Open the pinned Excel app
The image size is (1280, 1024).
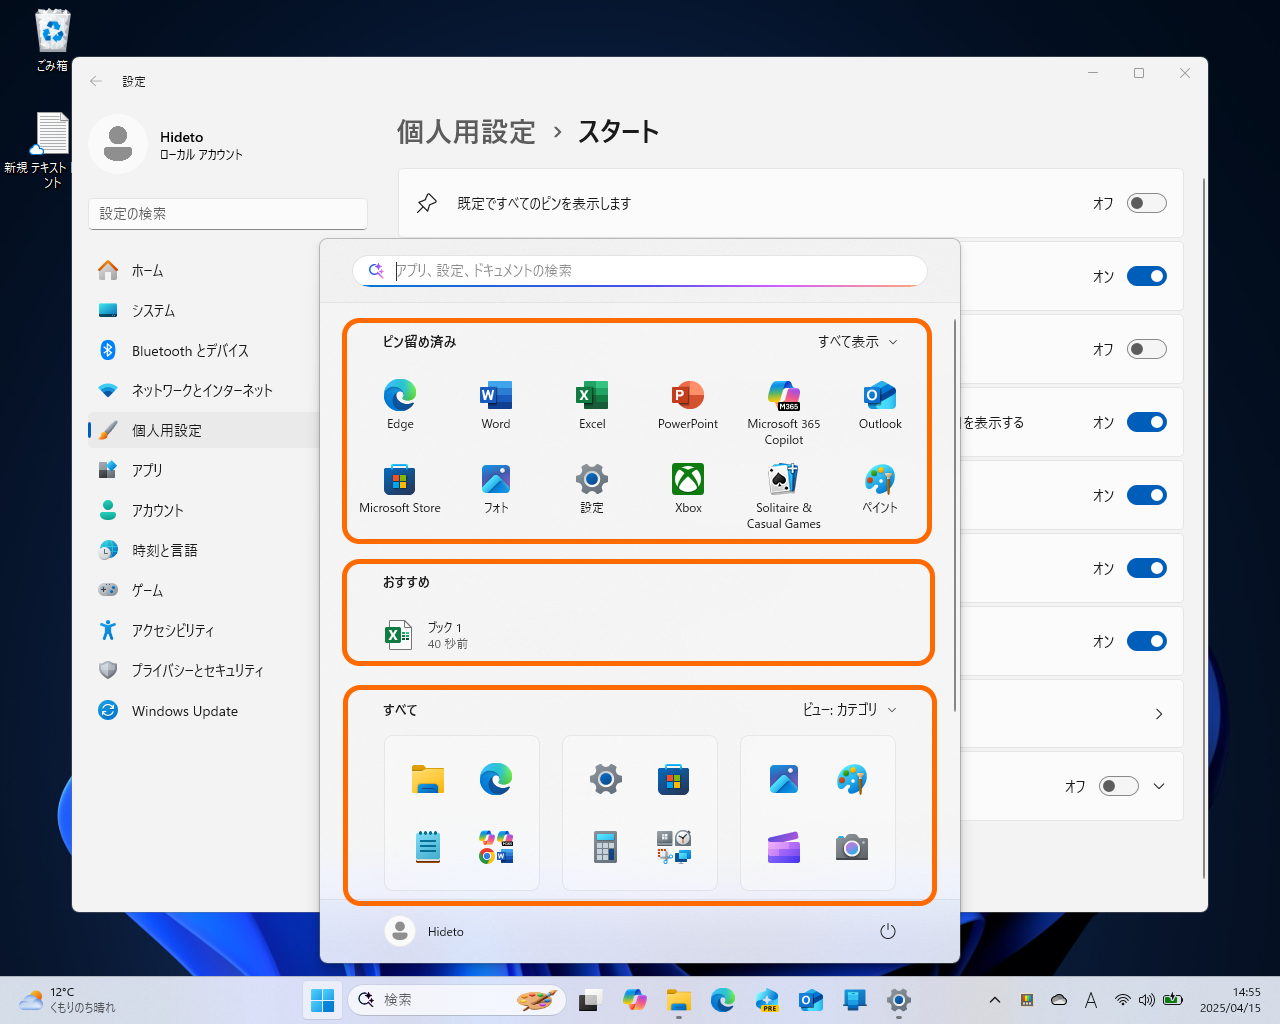point(592,404)
